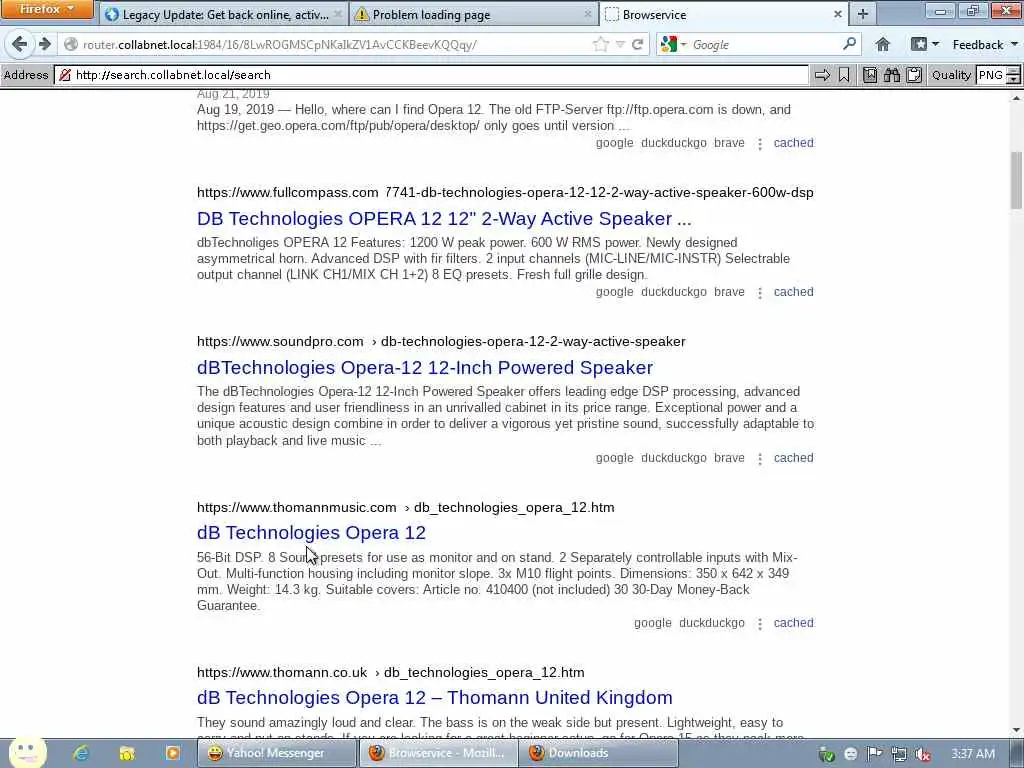Image resolution: width=1024 pixels, height=768 pixels.
Task: Close the Browservice tab
Action: coord(838,14)
